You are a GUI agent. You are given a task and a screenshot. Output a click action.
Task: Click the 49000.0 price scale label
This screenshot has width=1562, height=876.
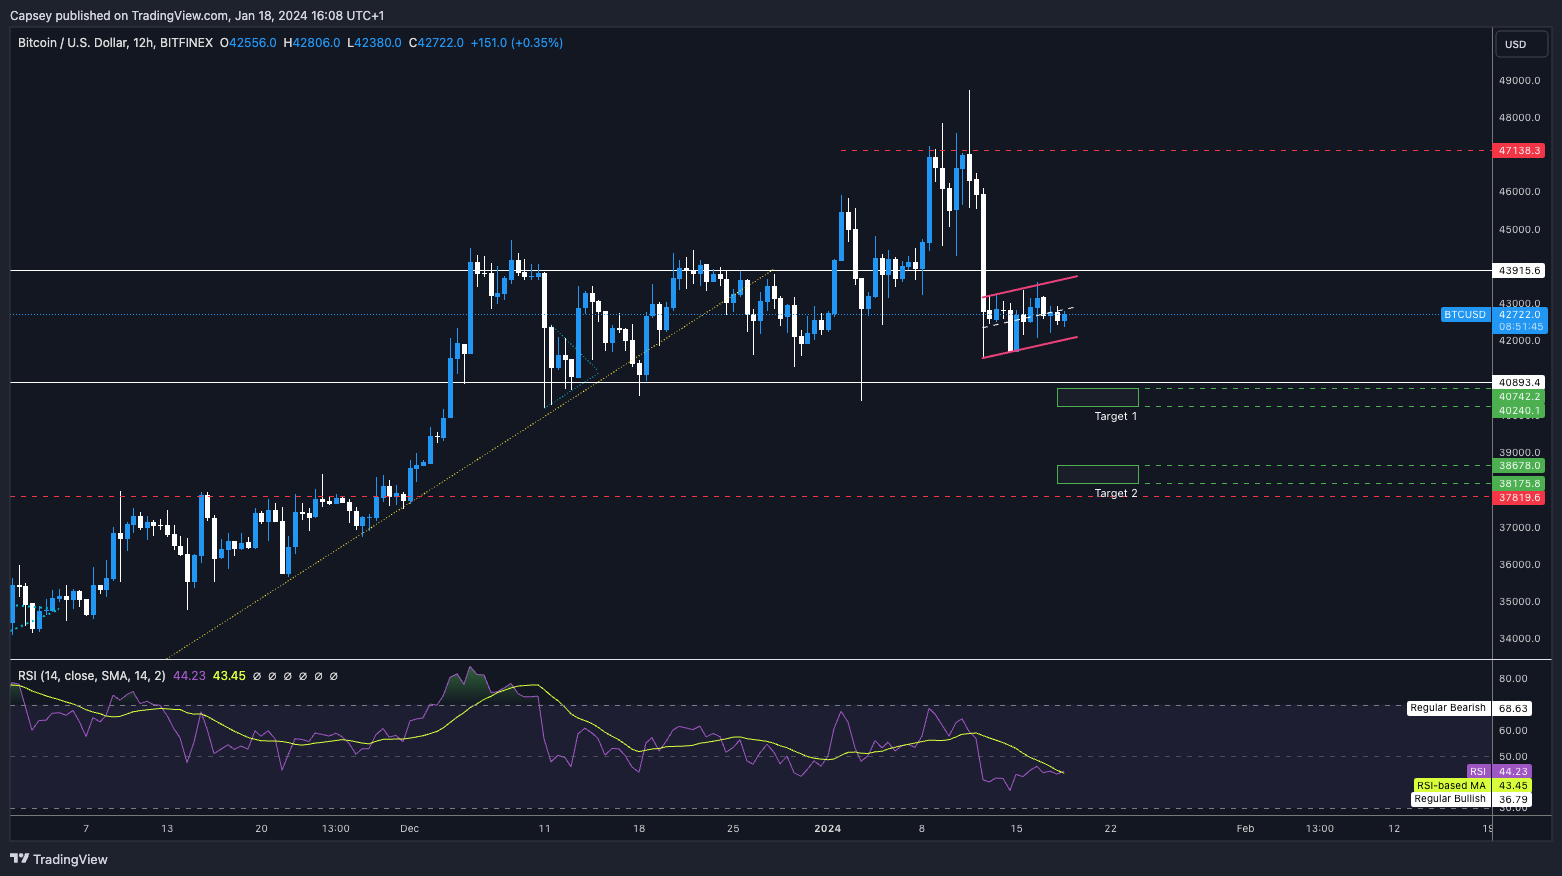tap(1519, 80)
